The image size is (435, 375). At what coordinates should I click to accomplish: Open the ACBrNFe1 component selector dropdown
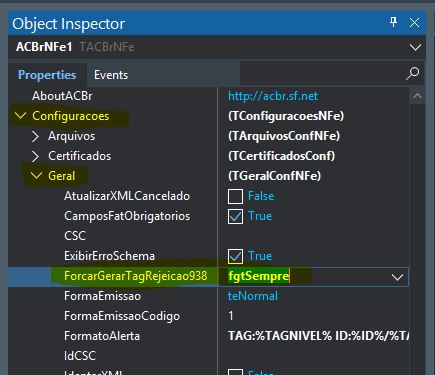click(x=415, y=47)
